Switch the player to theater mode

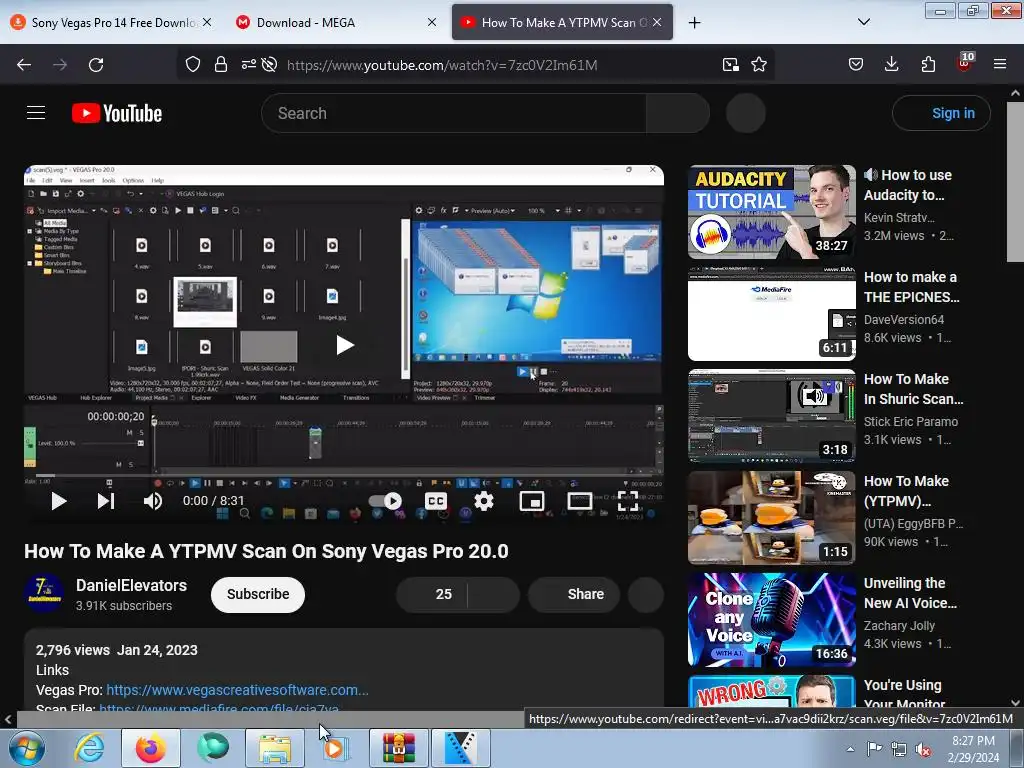click(x=579, y=501)
